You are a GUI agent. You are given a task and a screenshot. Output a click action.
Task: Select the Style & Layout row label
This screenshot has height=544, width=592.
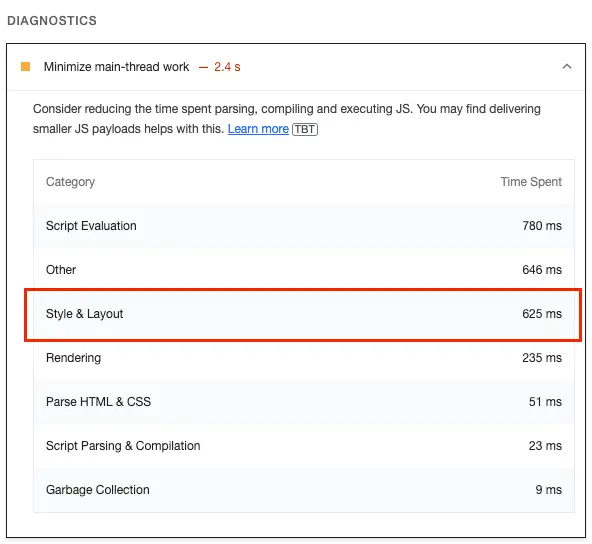85,314
